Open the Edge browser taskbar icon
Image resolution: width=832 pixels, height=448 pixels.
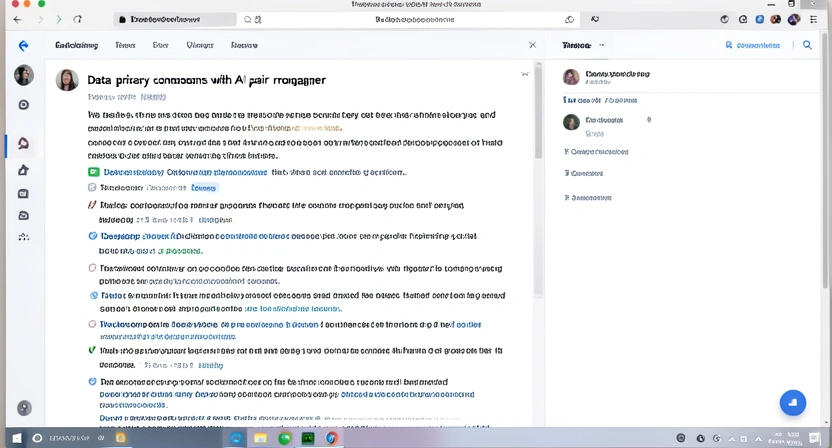(x=236, y=438)
